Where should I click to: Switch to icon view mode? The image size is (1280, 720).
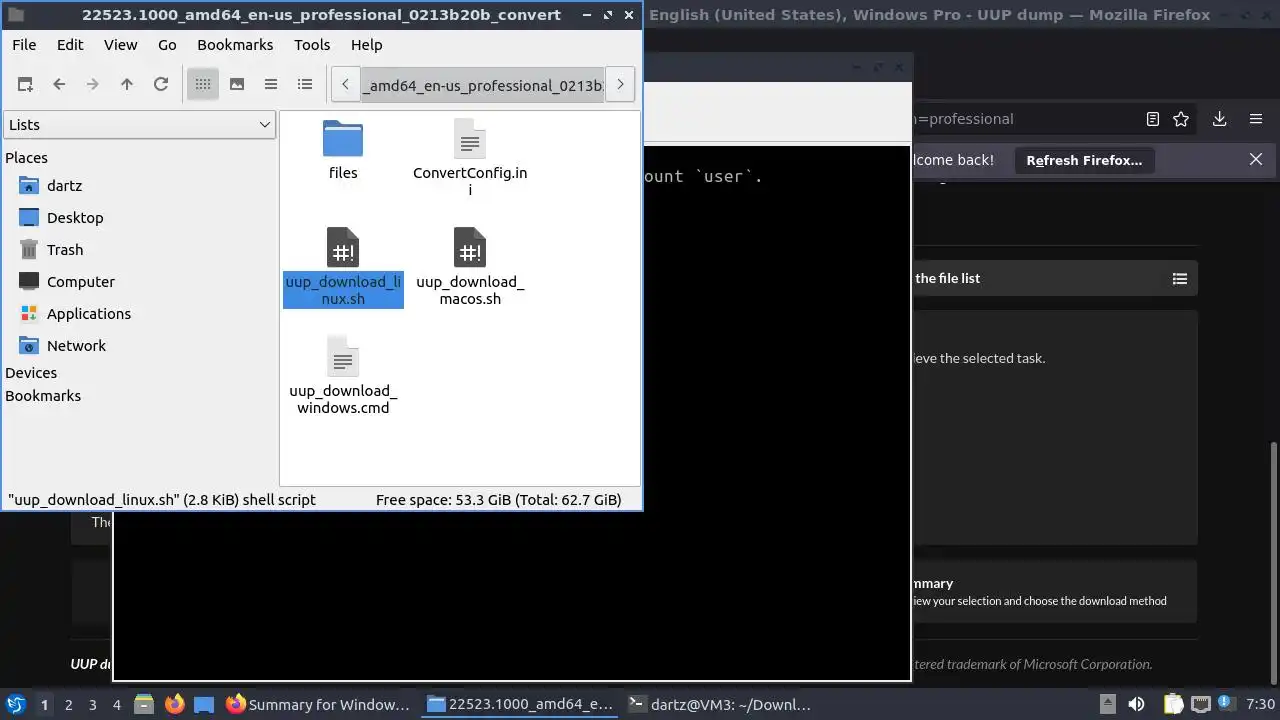point(203,85)
